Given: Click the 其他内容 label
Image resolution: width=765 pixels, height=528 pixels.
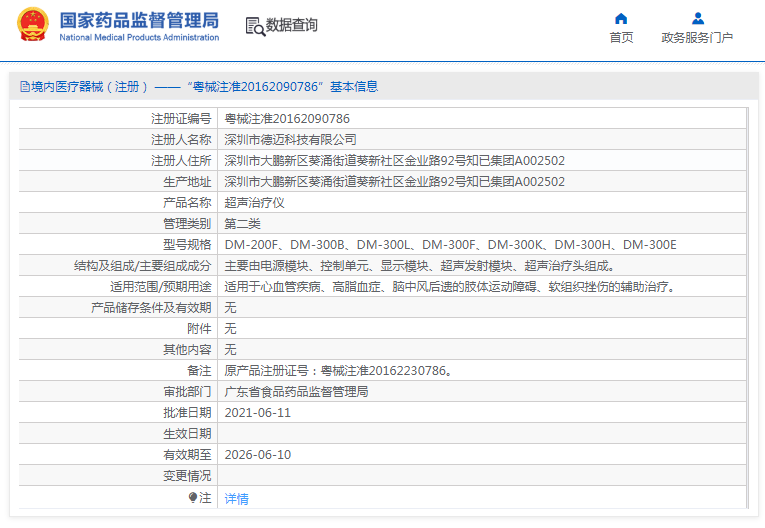Looking at the screenshot, I should [187, 349].
